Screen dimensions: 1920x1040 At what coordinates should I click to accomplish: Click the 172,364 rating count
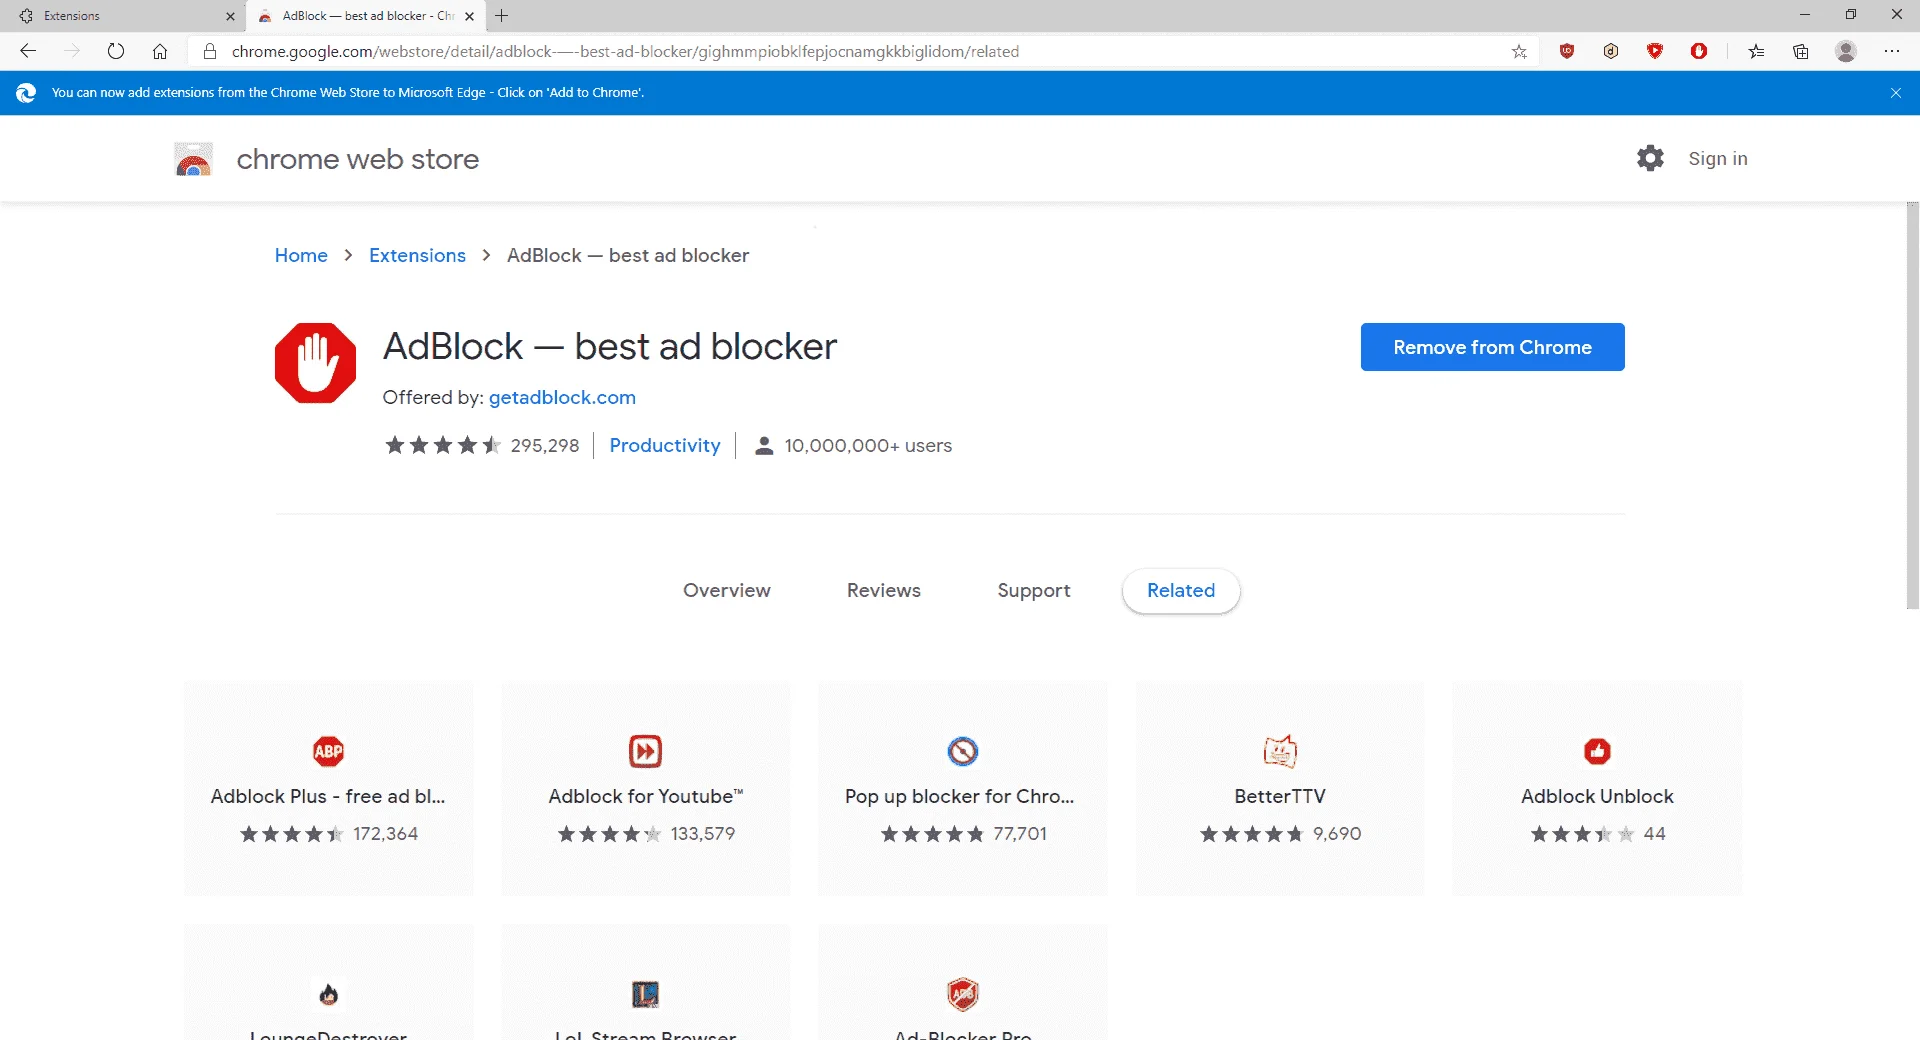386,833
